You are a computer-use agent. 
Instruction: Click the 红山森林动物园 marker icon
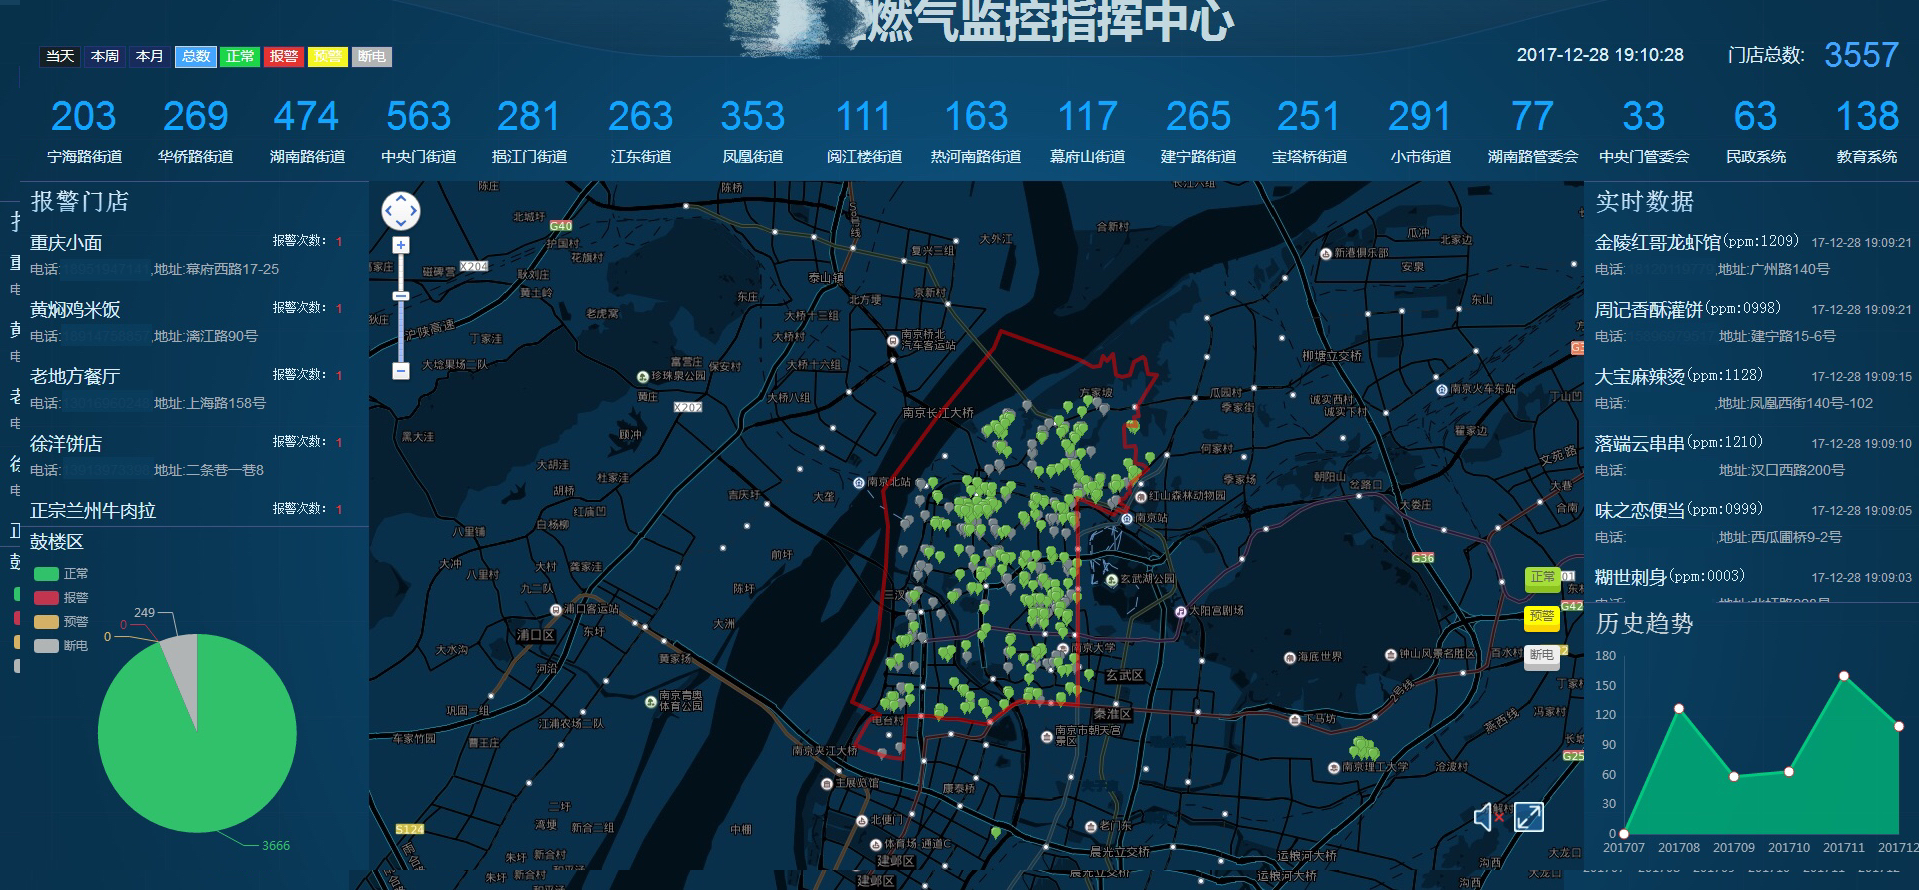[x=1140, y=495]
